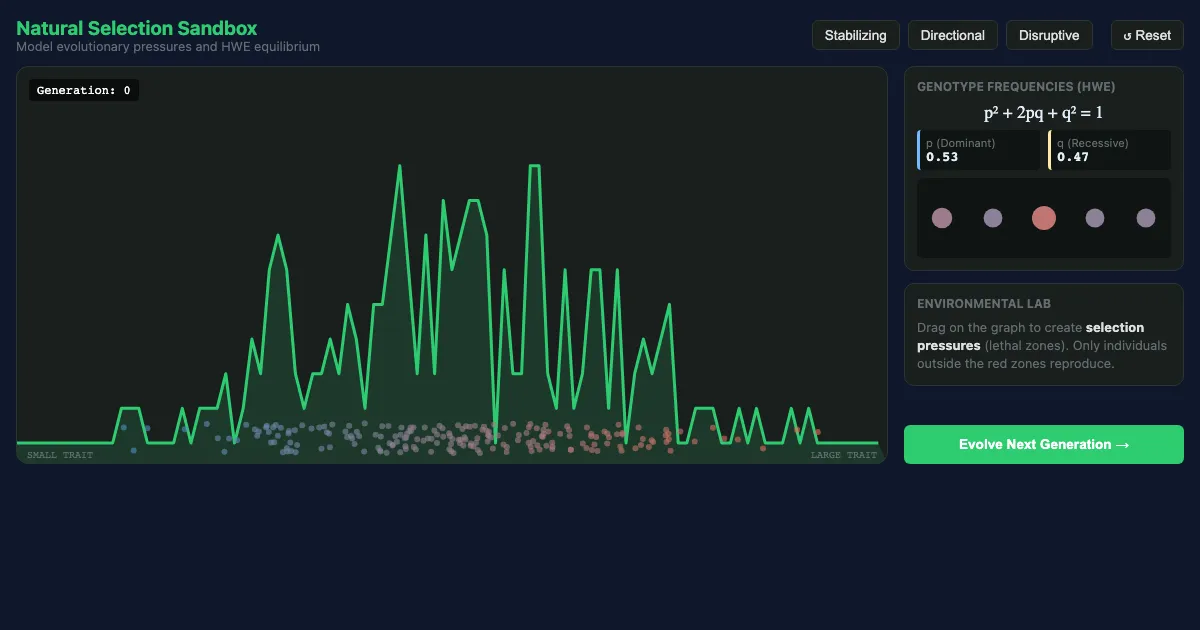Reset the simulation

[x=1147, y=35]
